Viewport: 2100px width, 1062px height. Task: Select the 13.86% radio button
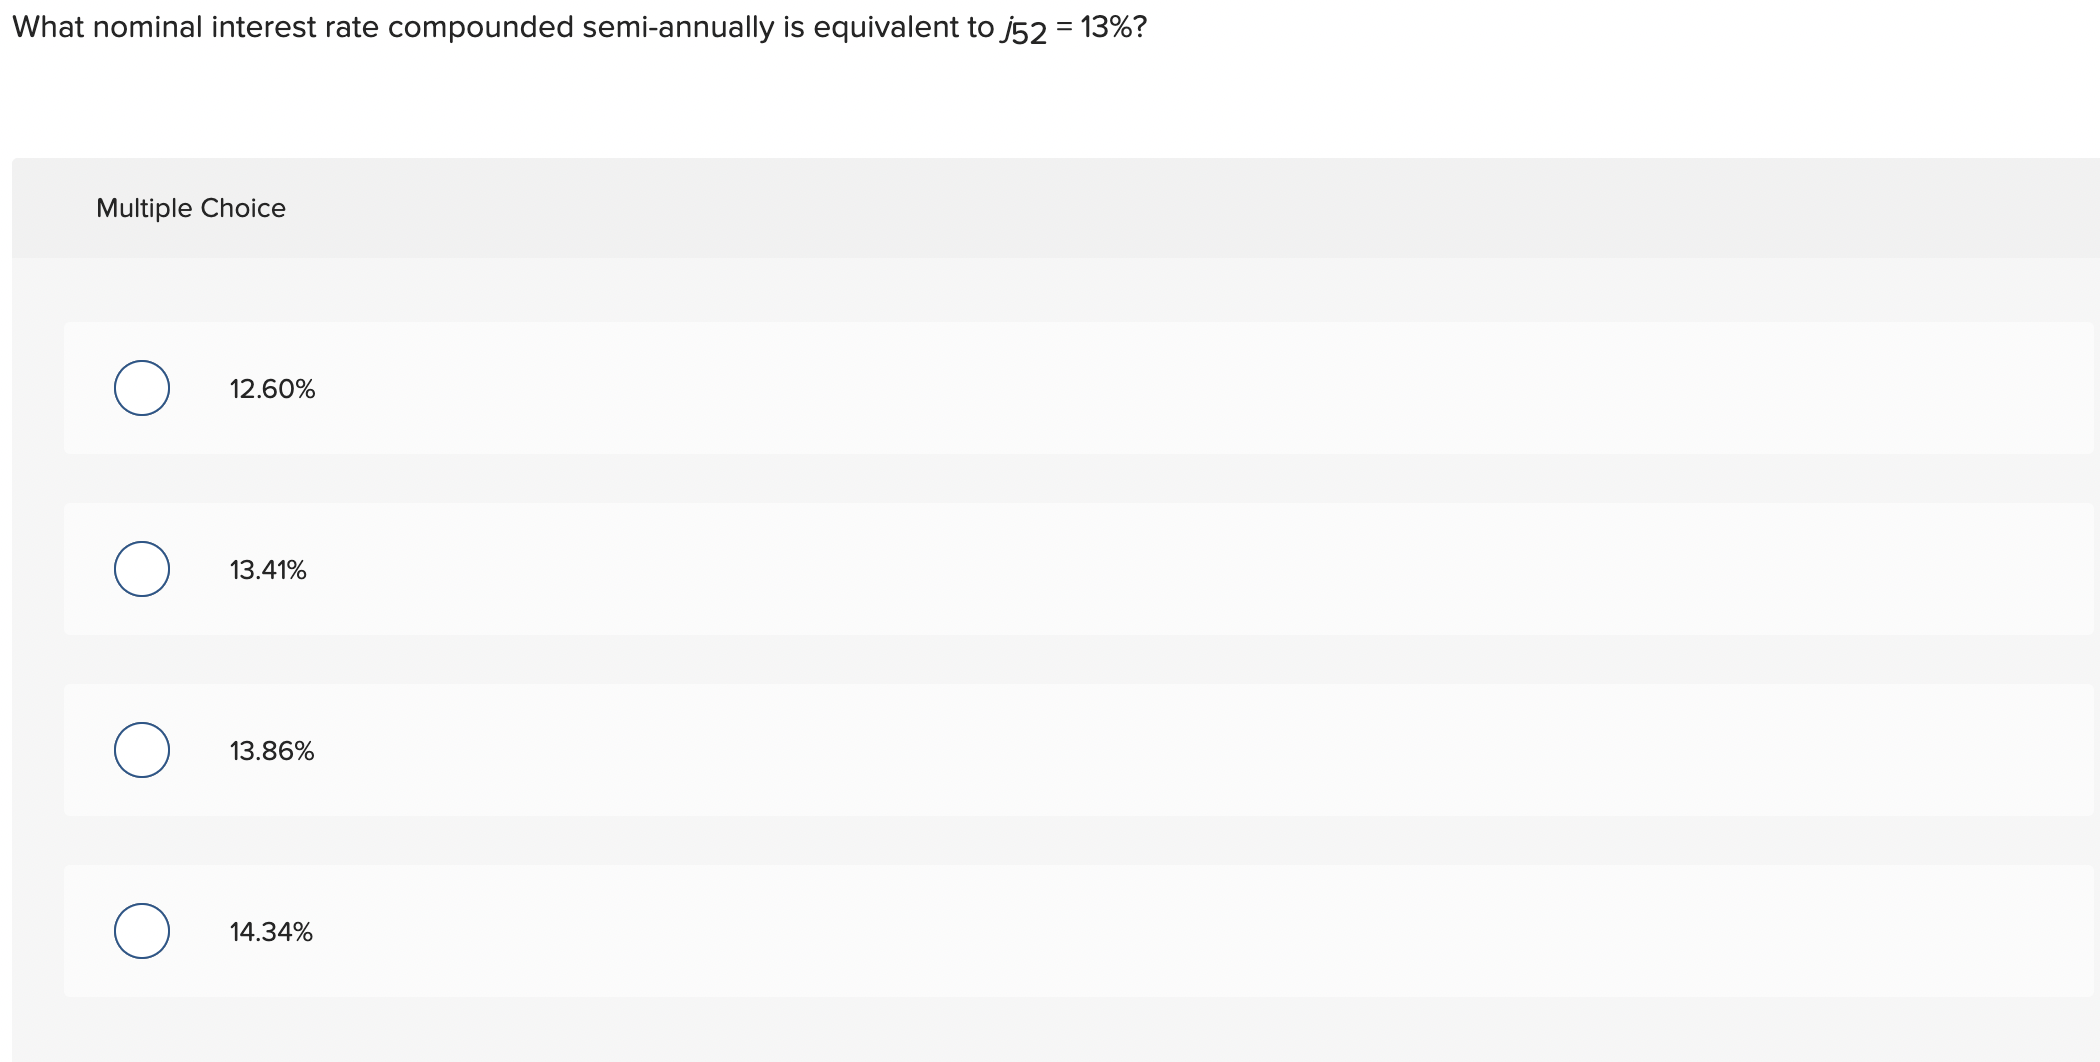pos(141,750)
